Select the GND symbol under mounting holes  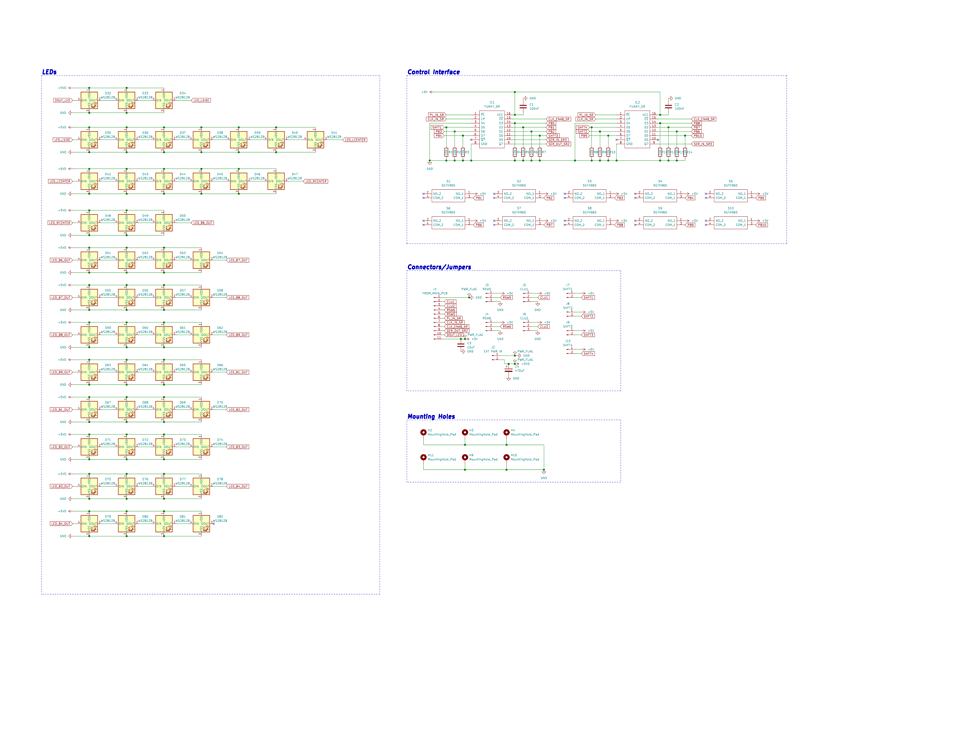(544, 474)
